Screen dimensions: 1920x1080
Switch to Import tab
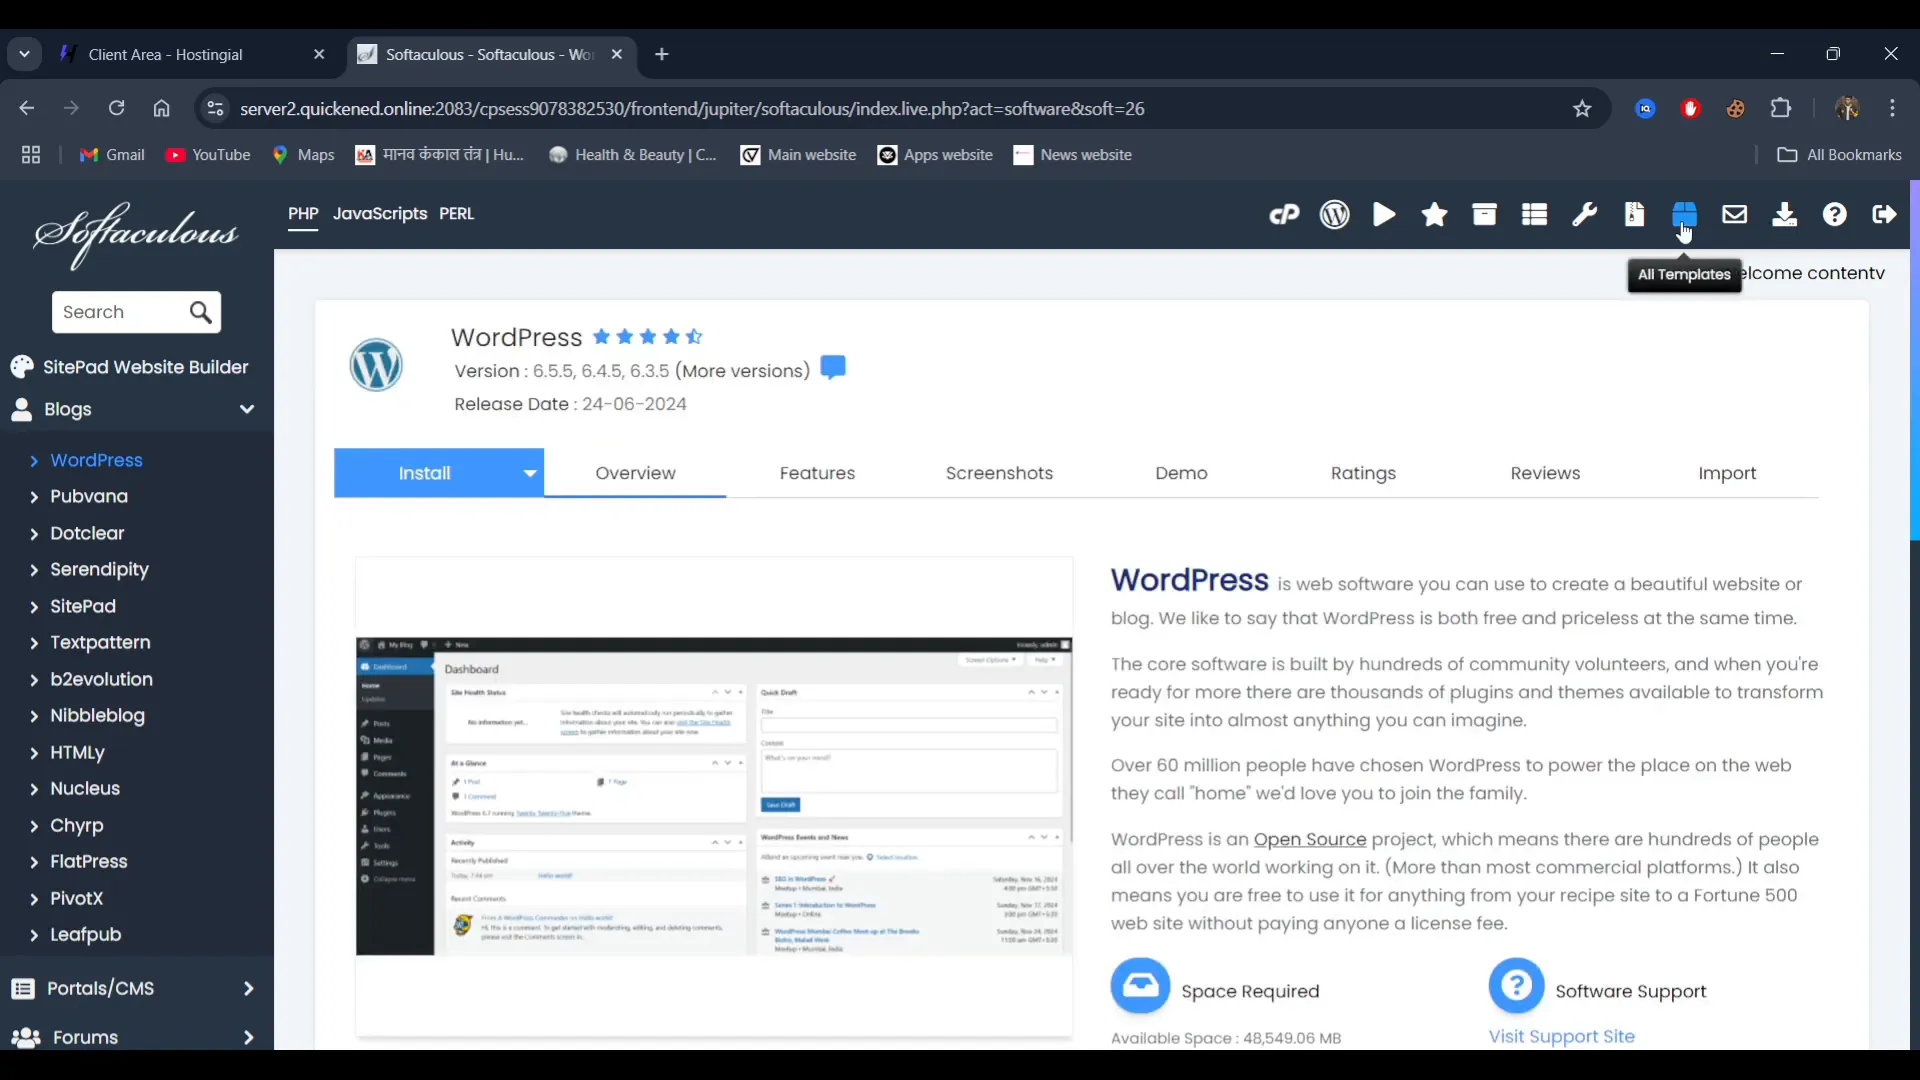coord(1727,473)
